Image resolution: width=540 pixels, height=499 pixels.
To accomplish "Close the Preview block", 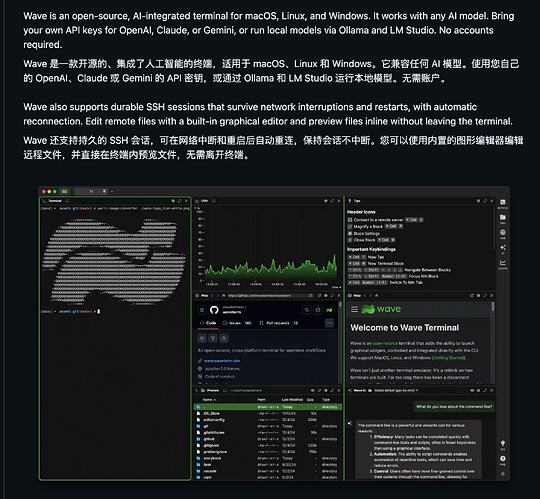I will coord(339,390).
